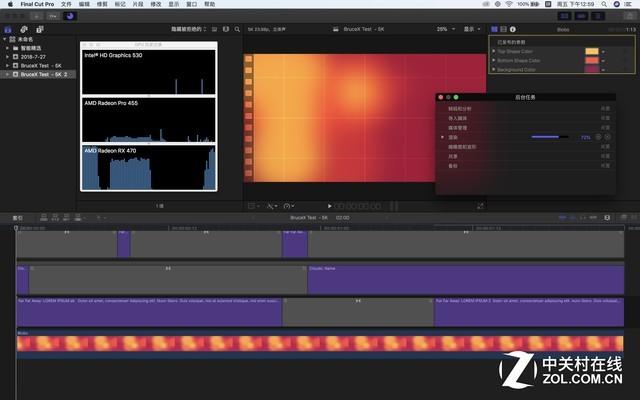Select the Cloudy Name title clip in timeline
The width and height of the screenshot is (640, 400).
tap(466, 280)
